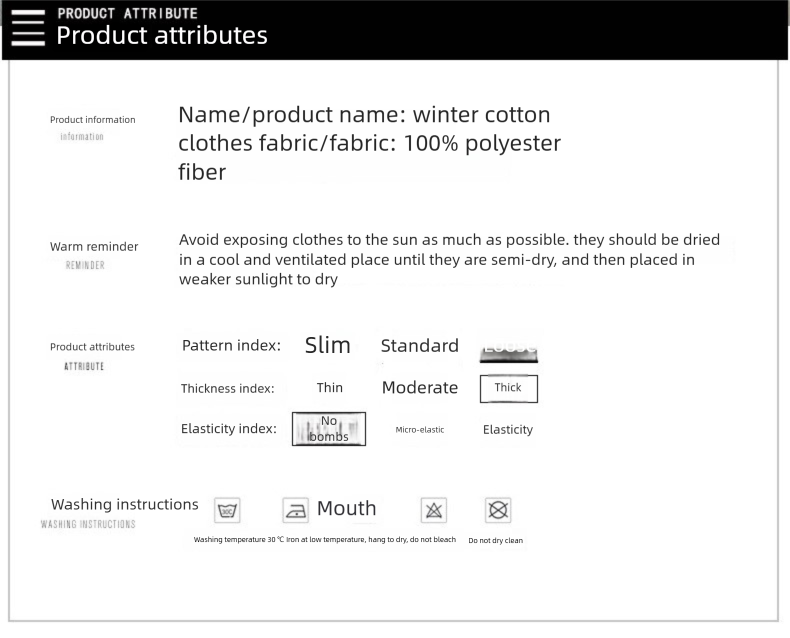The height and width of the screenshot is (638, 790).
Task: Choose the boxed Thick thickness option
Action: [x=508, y=388]
